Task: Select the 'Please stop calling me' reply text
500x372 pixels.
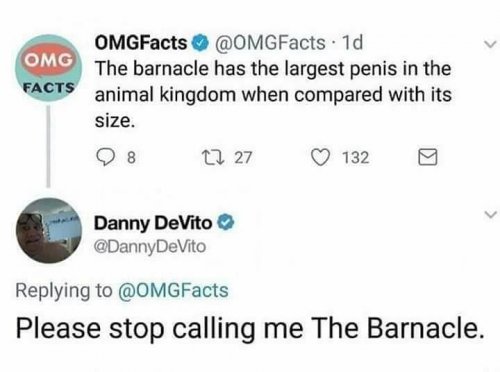Action: [x=160, y=328]
